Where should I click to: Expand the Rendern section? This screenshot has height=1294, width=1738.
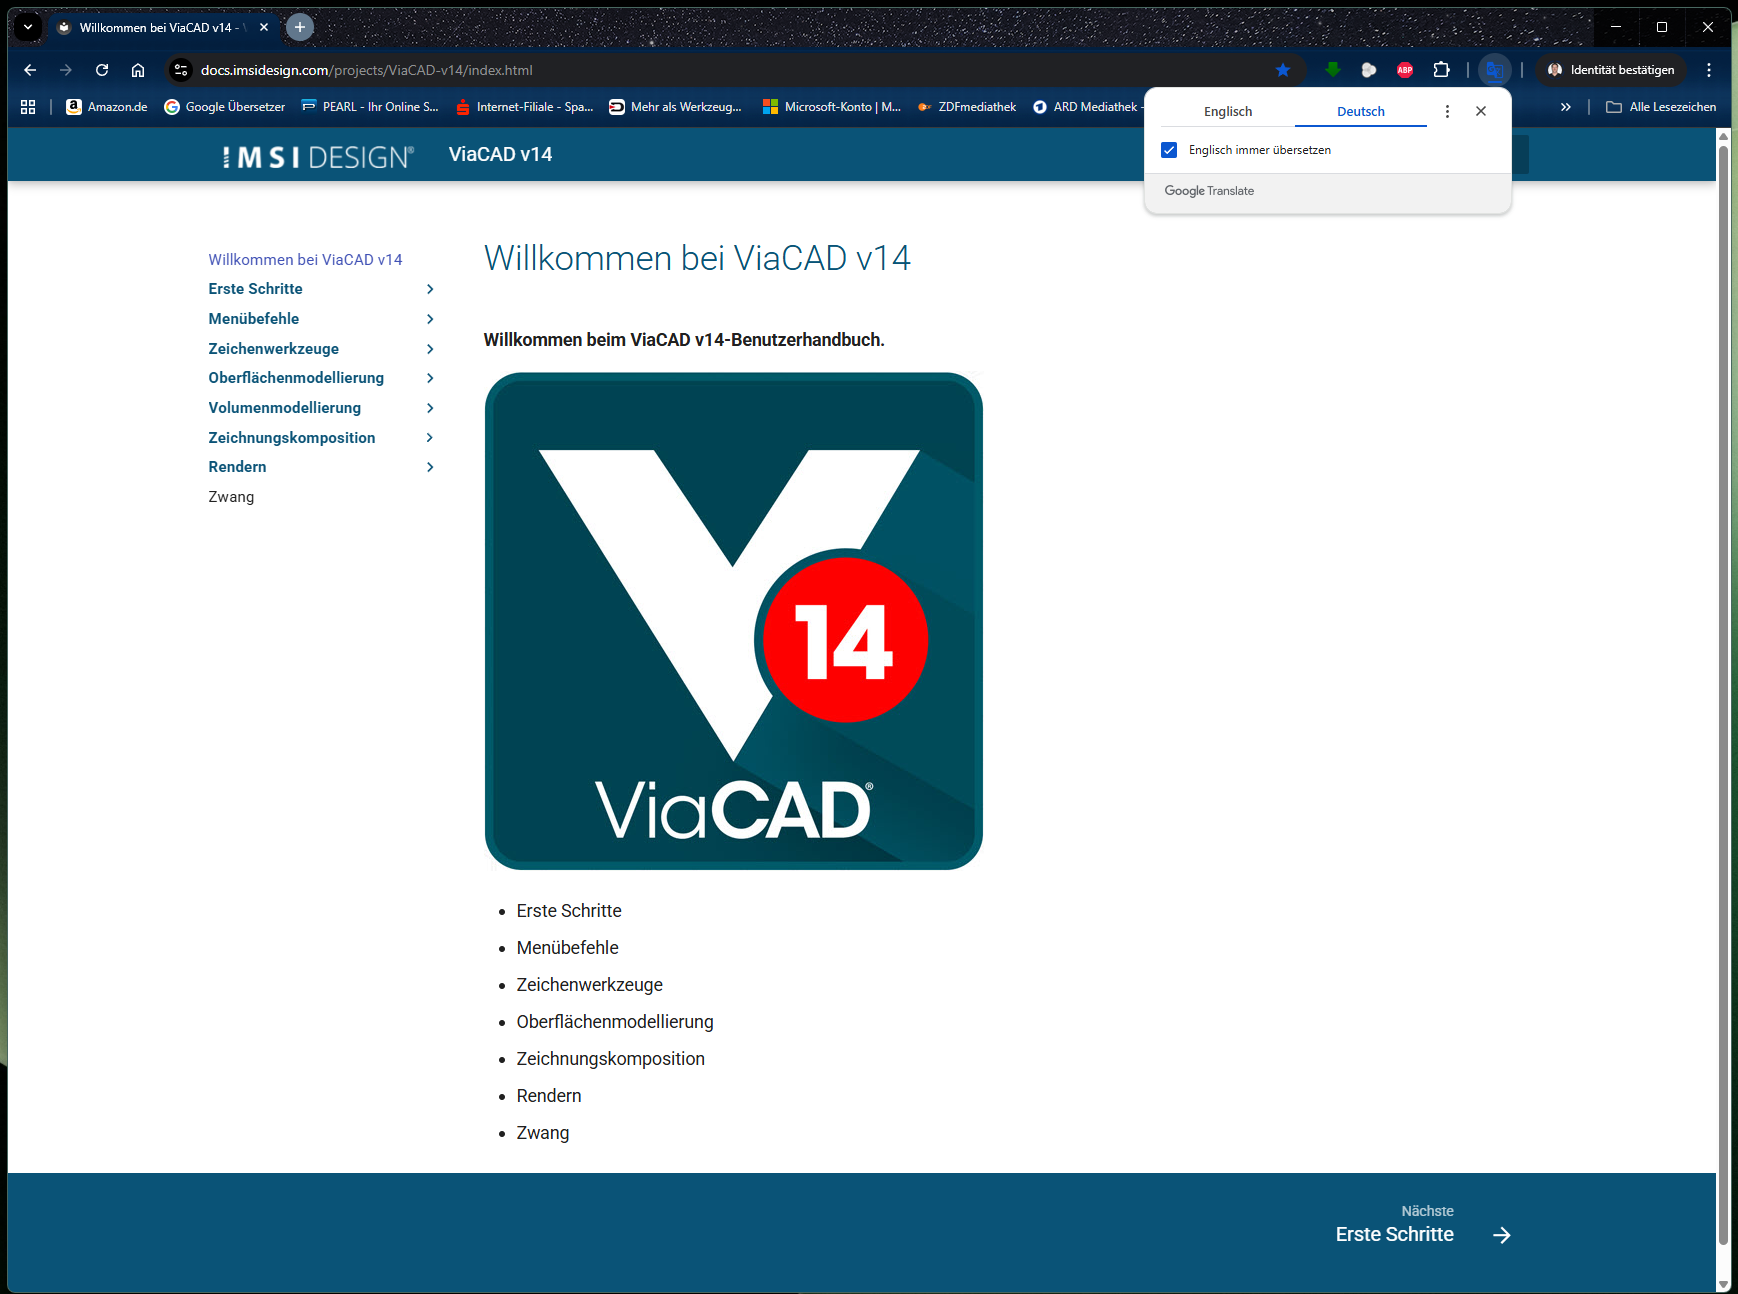(x=430, y=467)
